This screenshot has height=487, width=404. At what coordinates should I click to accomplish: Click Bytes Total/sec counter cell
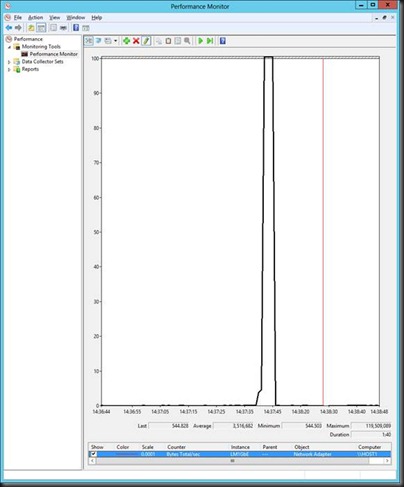click(183, 454)
